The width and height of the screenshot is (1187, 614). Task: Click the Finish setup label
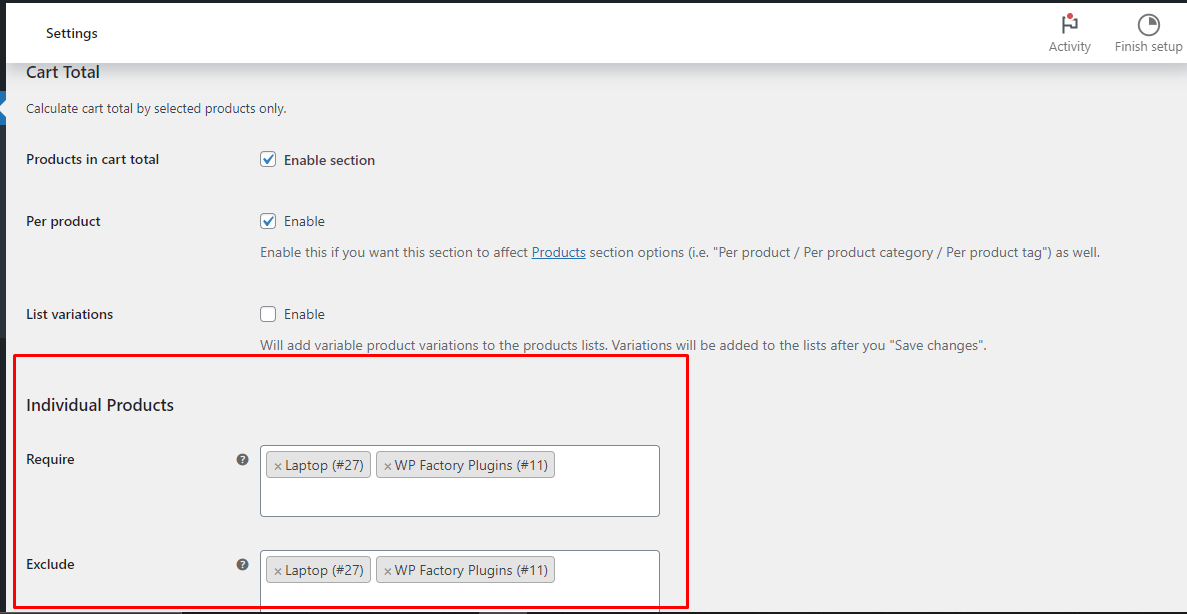point(1148,47)
